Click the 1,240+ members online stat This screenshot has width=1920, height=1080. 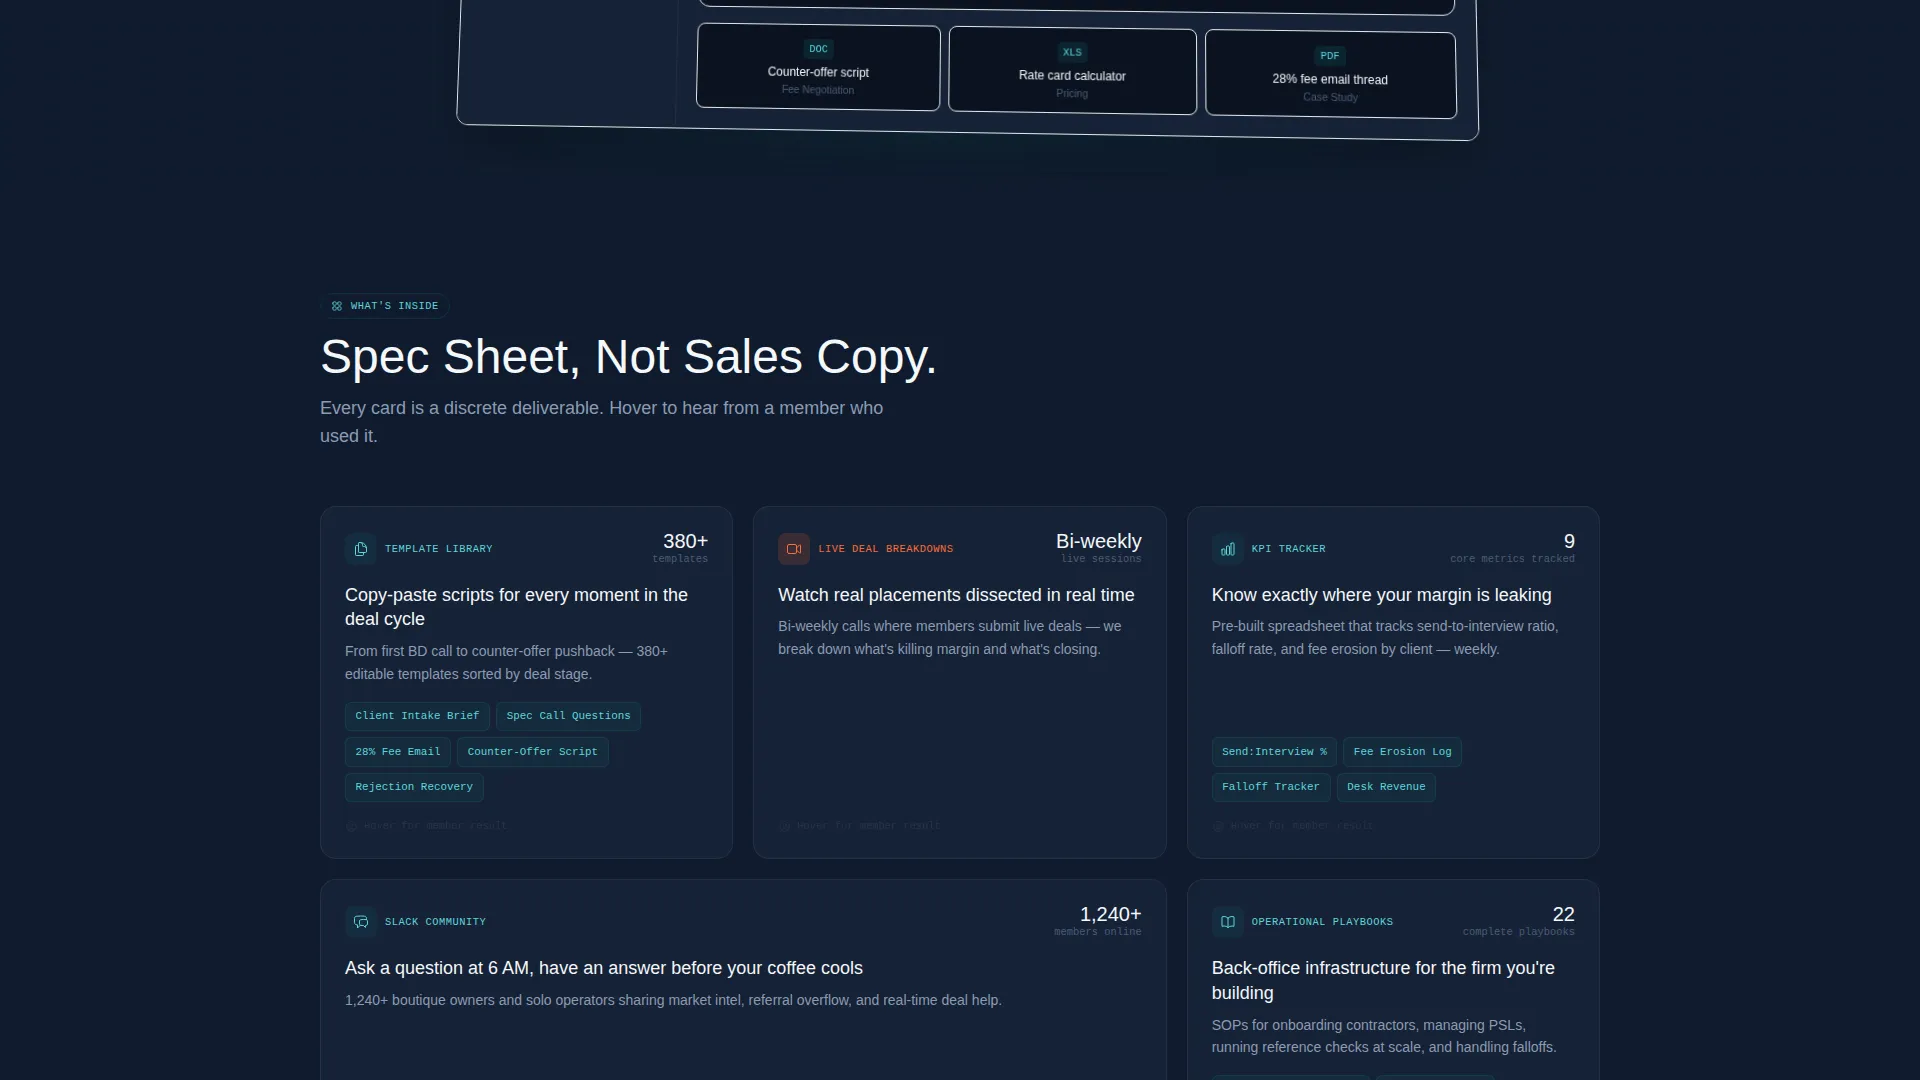click(1098, 920)
